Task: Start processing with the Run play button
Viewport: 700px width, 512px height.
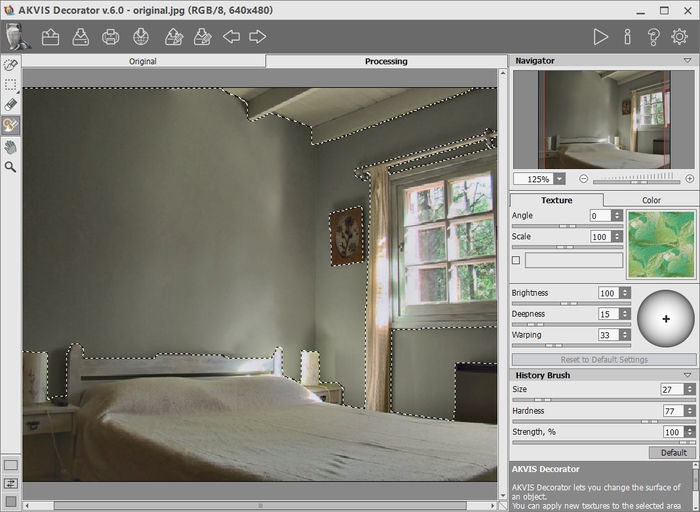Action: tap(600, 37)
